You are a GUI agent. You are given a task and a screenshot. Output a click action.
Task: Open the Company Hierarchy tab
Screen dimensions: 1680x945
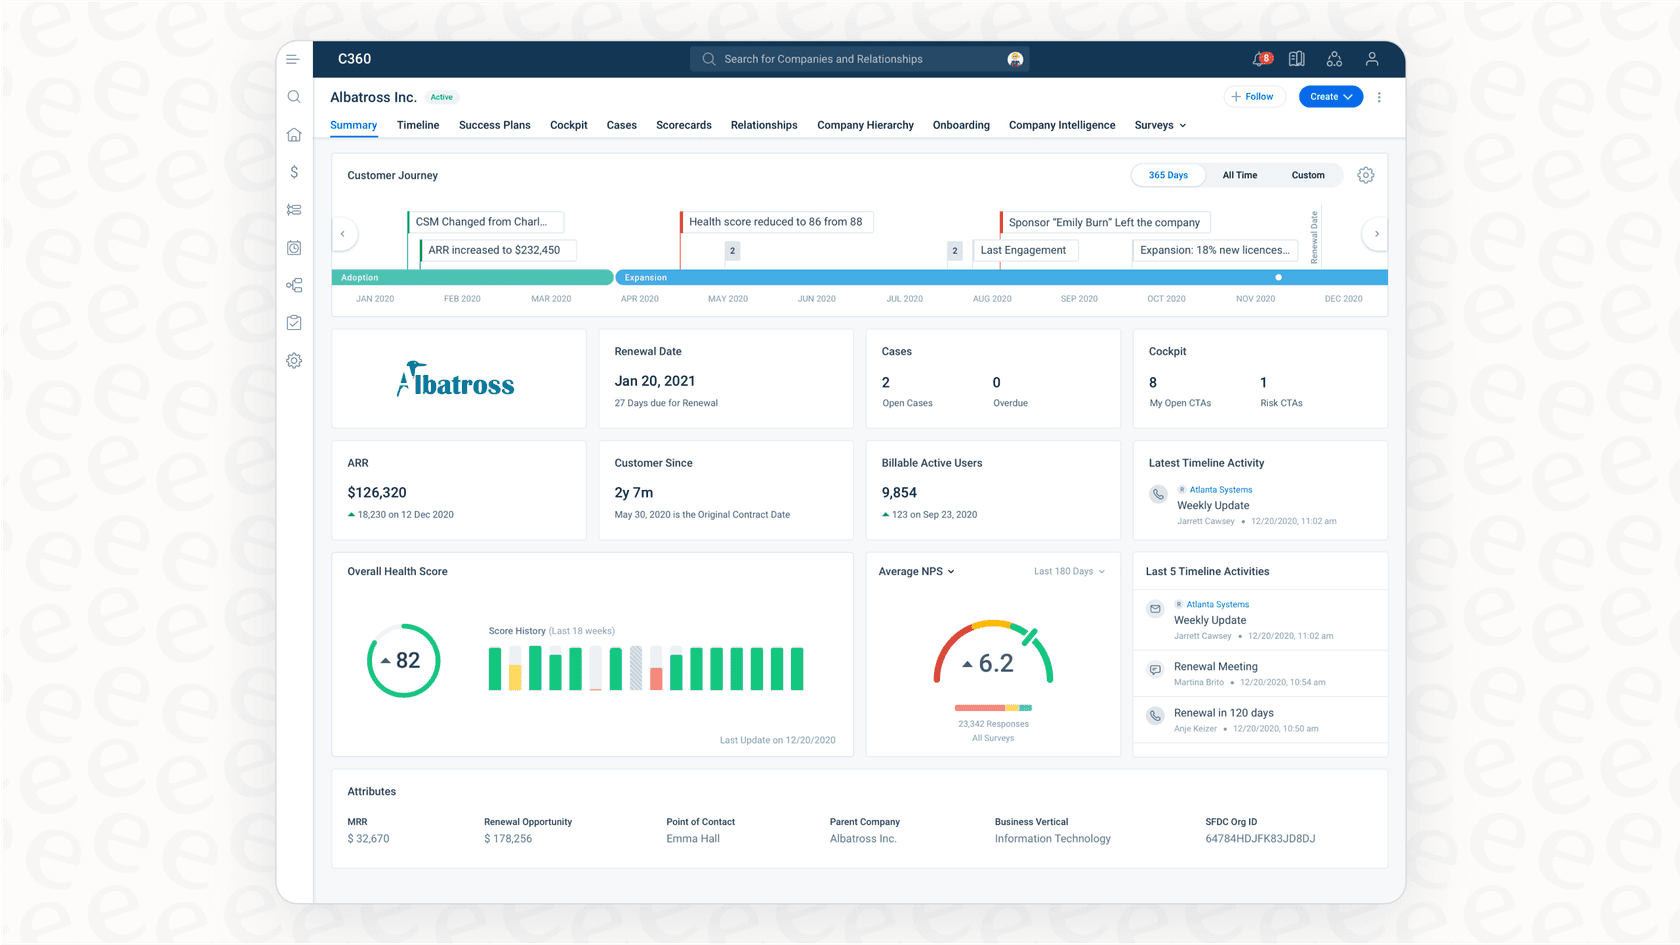point(865,125)
